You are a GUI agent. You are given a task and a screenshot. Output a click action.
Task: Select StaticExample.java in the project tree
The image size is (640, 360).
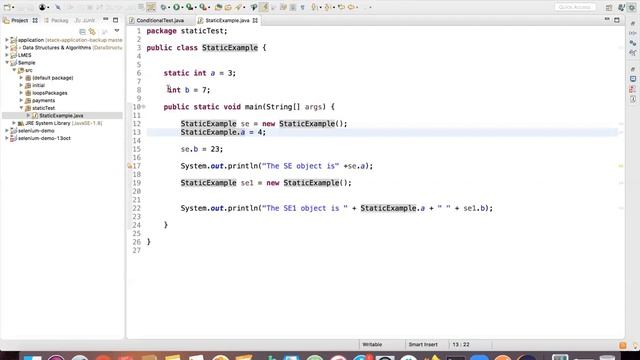(61, 116)
